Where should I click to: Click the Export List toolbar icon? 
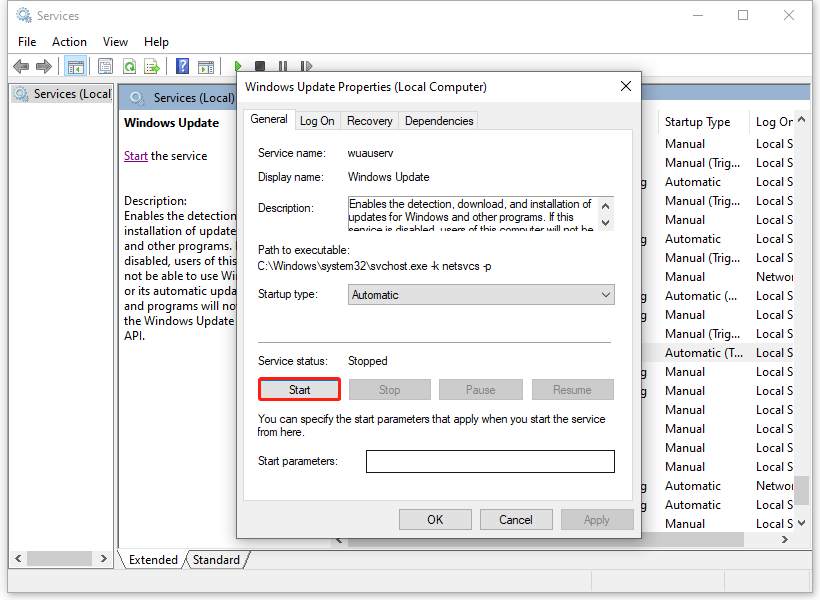152,66
